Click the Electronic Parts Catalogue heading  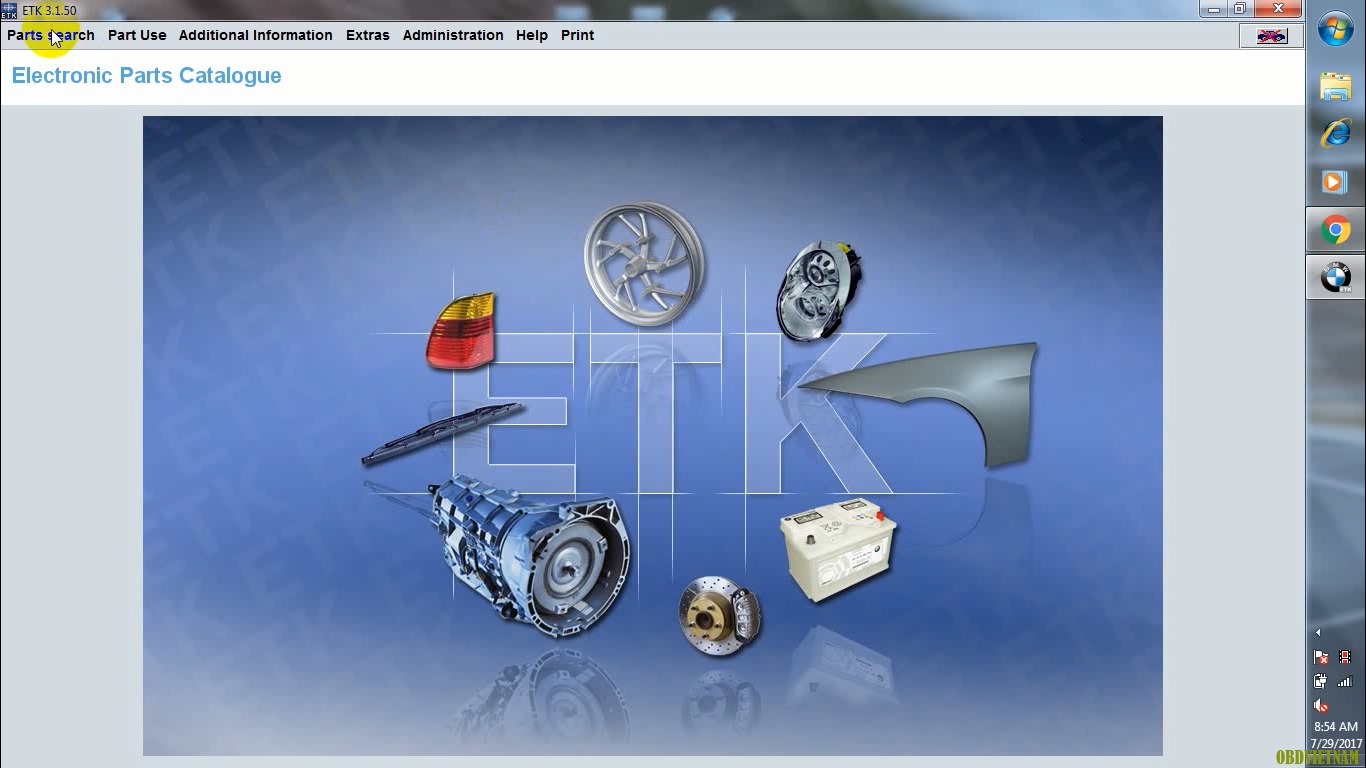pyautogui.click(x=147, y=76)
